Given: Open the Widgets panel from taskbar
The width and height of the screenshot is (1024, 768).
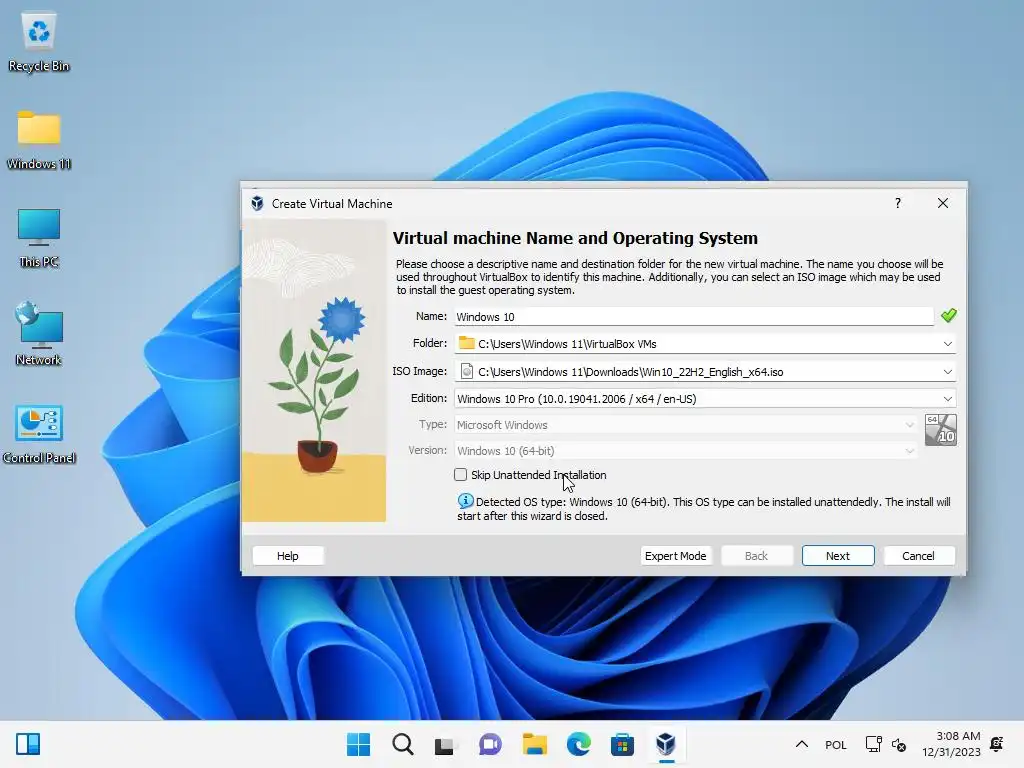Looking at the screenshot, I should [x=28, y=744].
